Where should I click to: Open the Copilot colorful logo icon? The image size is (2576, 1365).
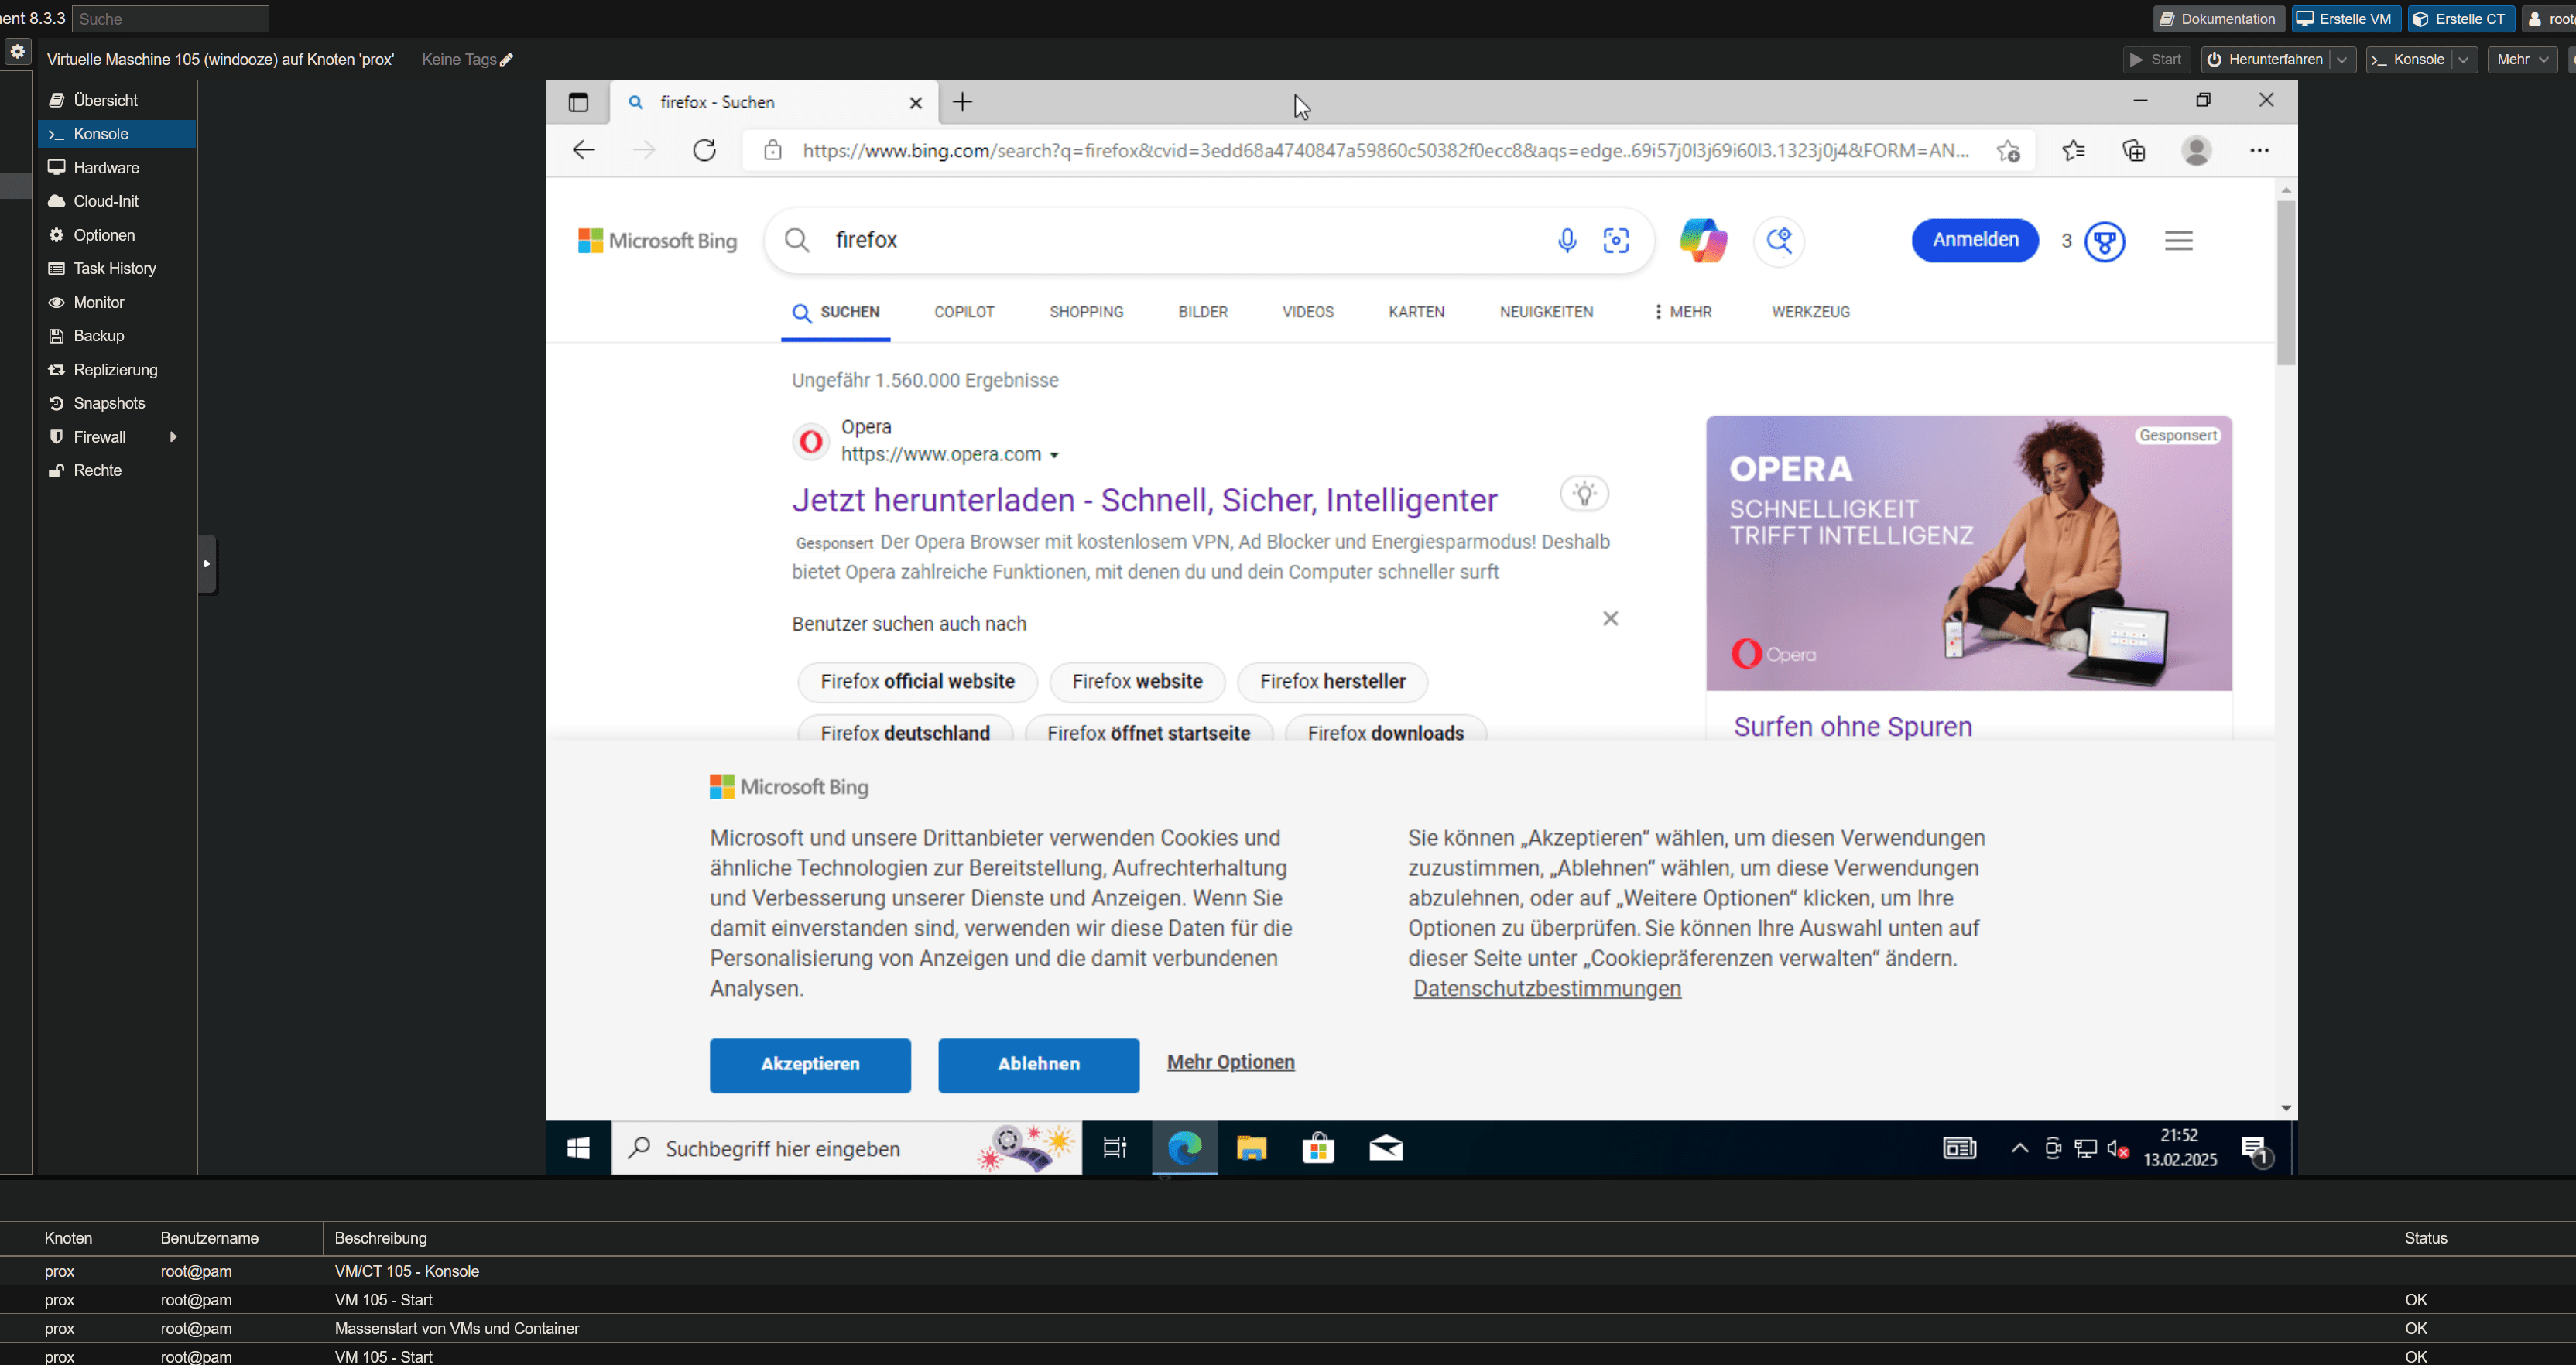(x=1703, y=240)
